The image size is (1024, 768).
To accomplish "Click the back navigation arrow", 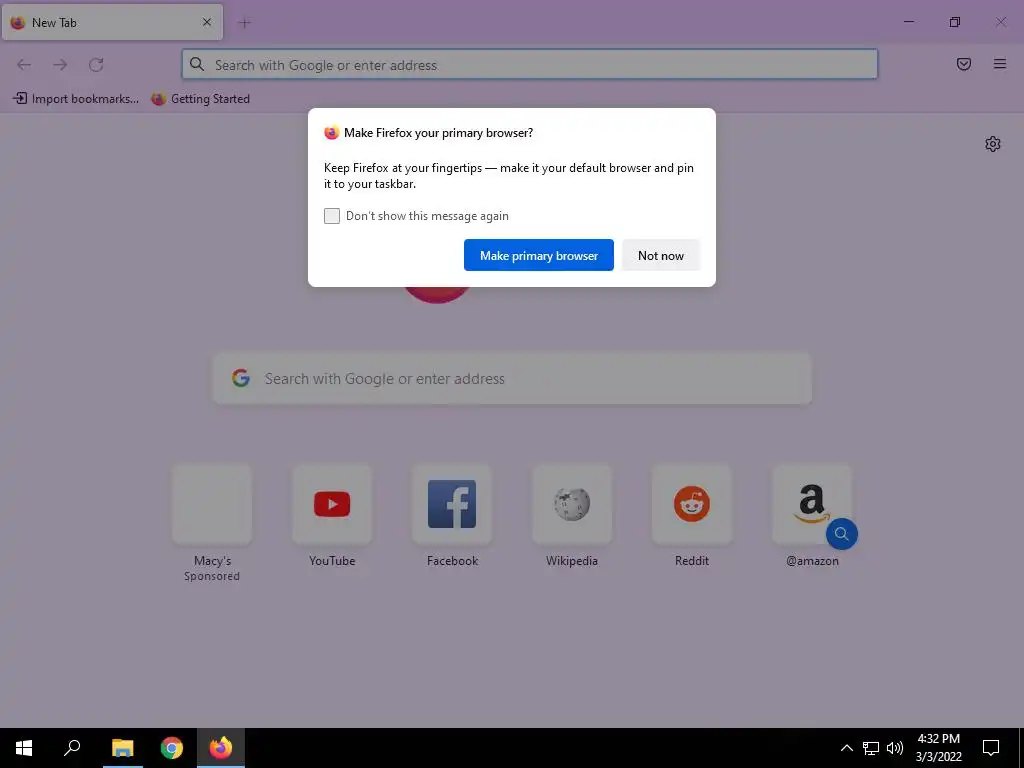I will click(x=24, y=65).
